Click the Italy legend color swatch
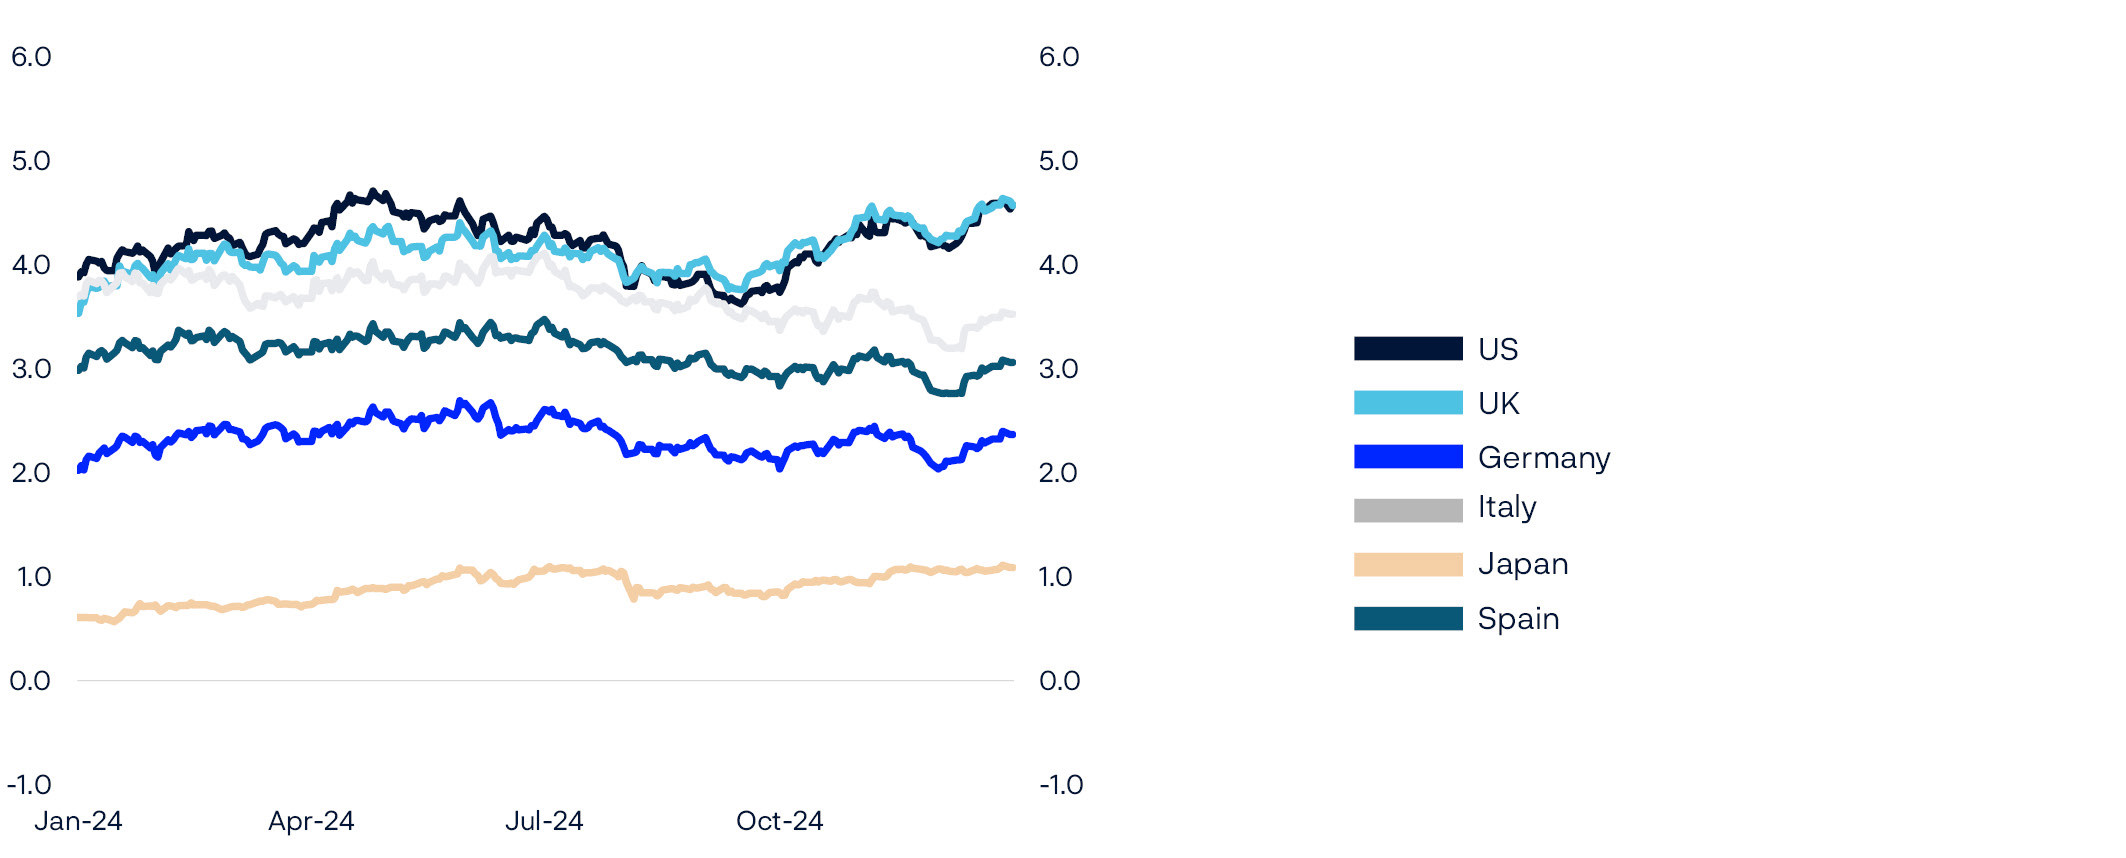 [x=1407, y=510]
